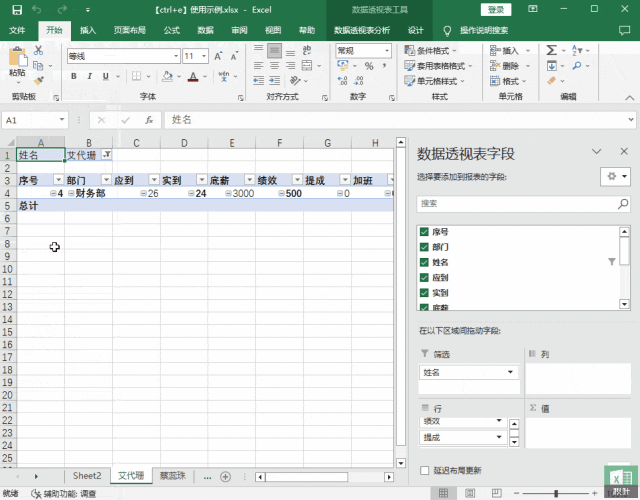Open the Sheet2 worksheet tab

pos(87,476)
